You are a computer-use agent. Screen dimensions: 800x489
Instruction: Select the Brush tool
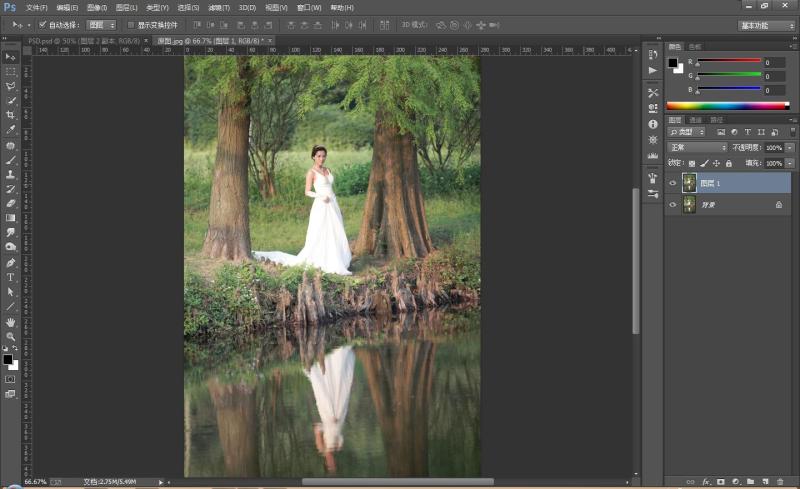click(10, 160)
